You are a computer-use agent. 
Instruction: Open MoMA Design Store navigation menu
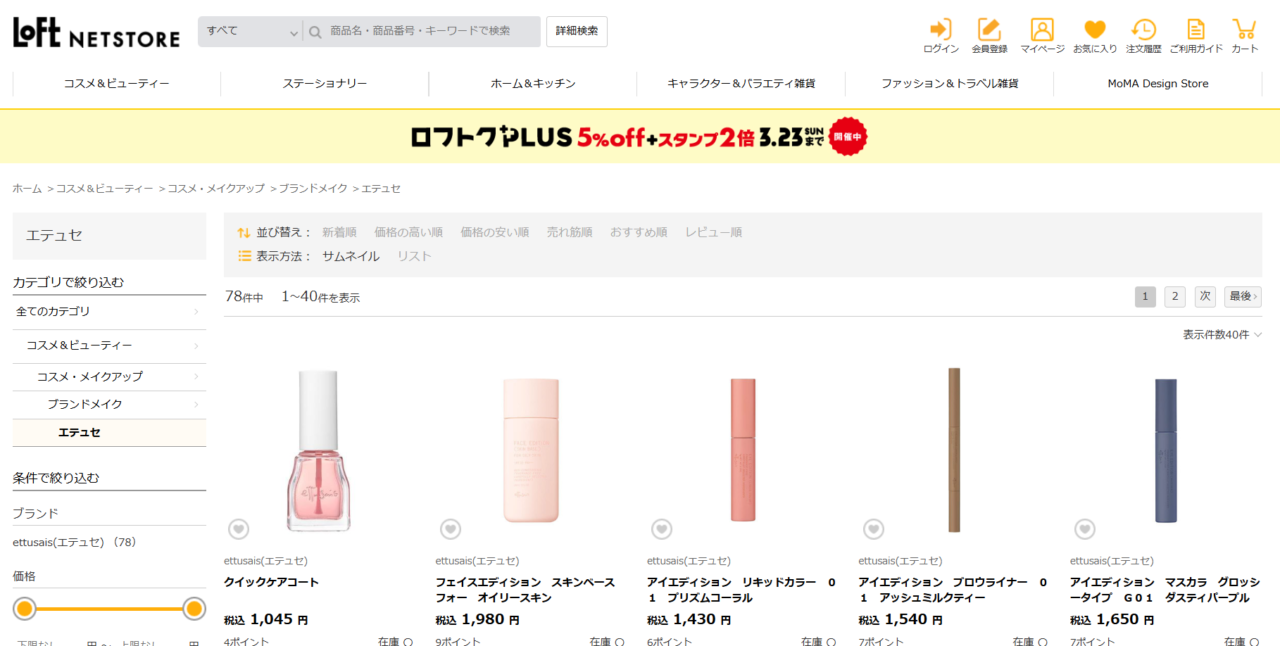tap(1158, 84)
